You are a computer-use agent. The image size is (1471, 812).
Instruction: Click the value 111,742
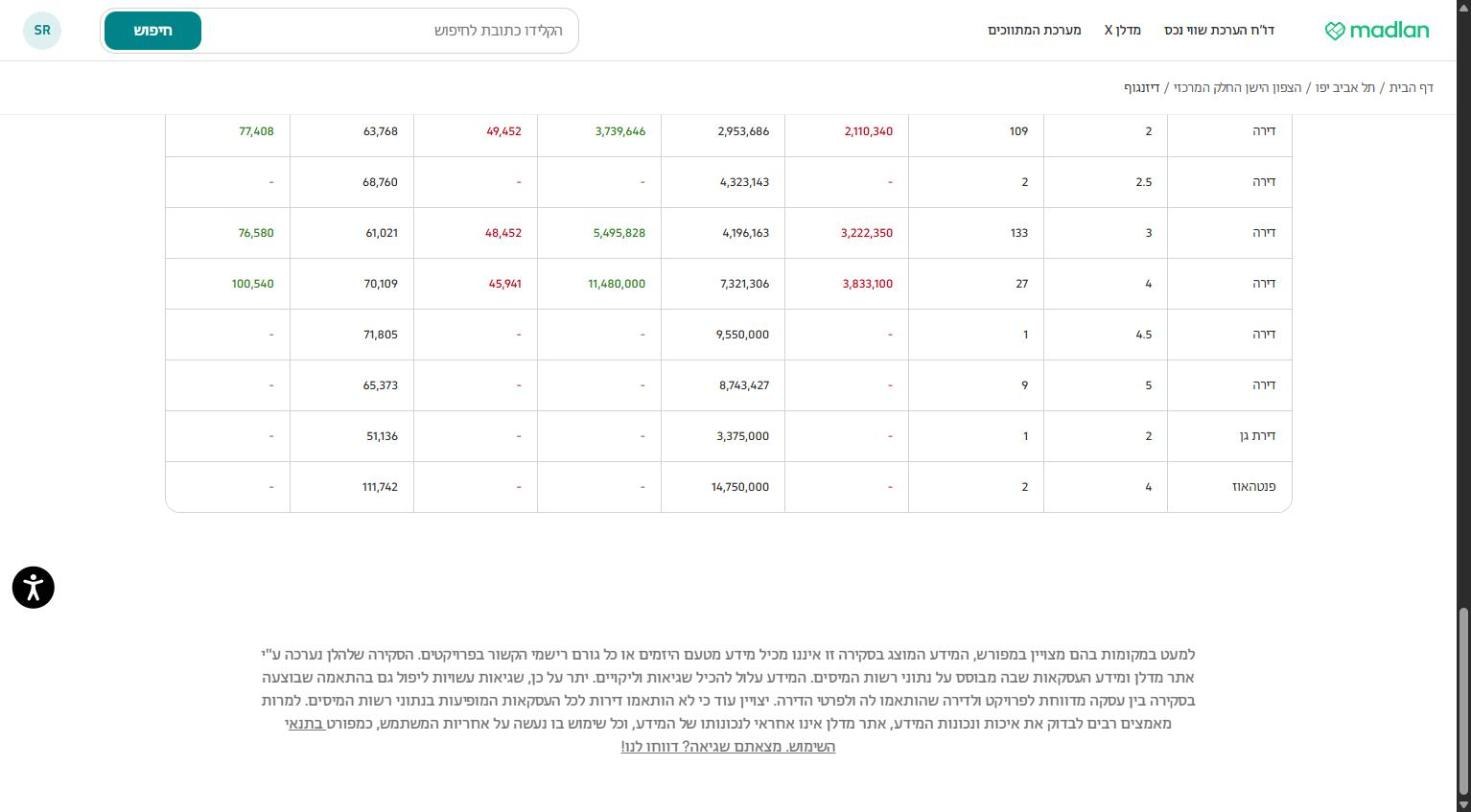(x=380, y=487)
